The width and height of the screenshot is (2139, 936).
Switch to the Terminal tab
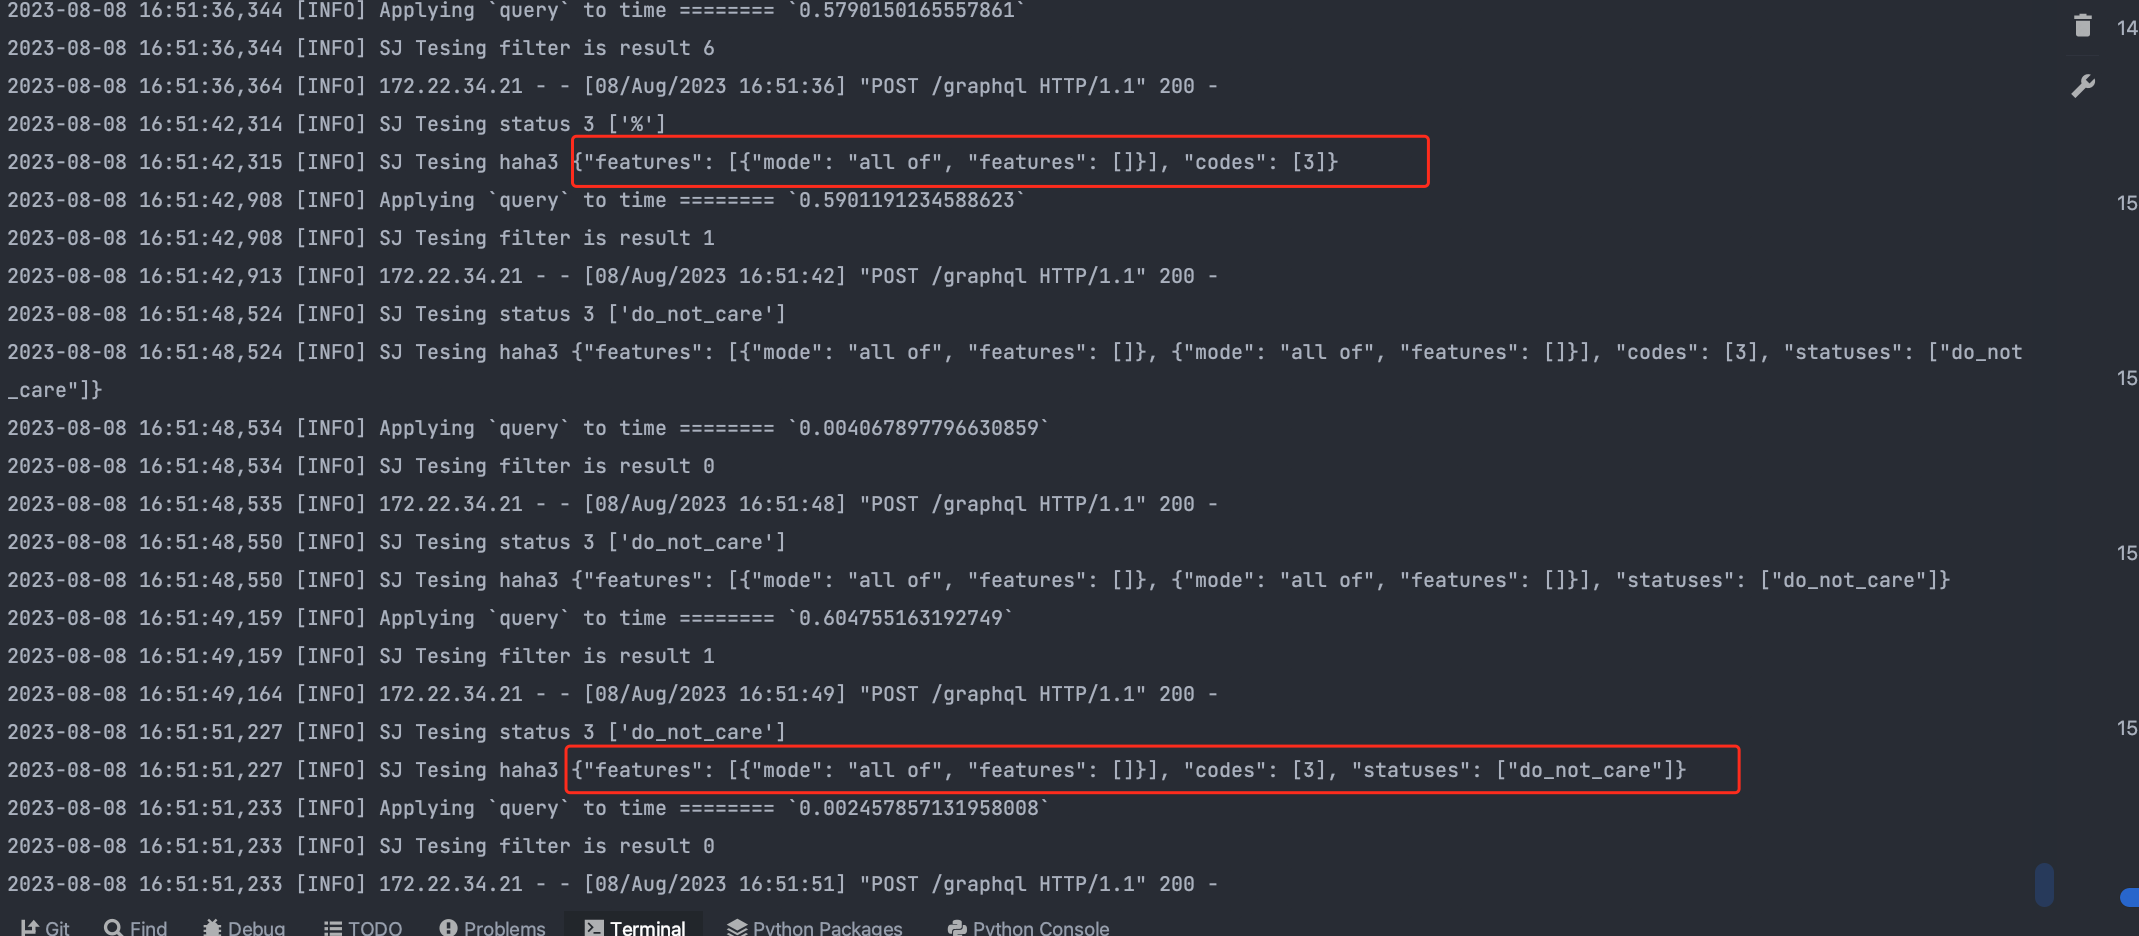[x=647, y=926]
